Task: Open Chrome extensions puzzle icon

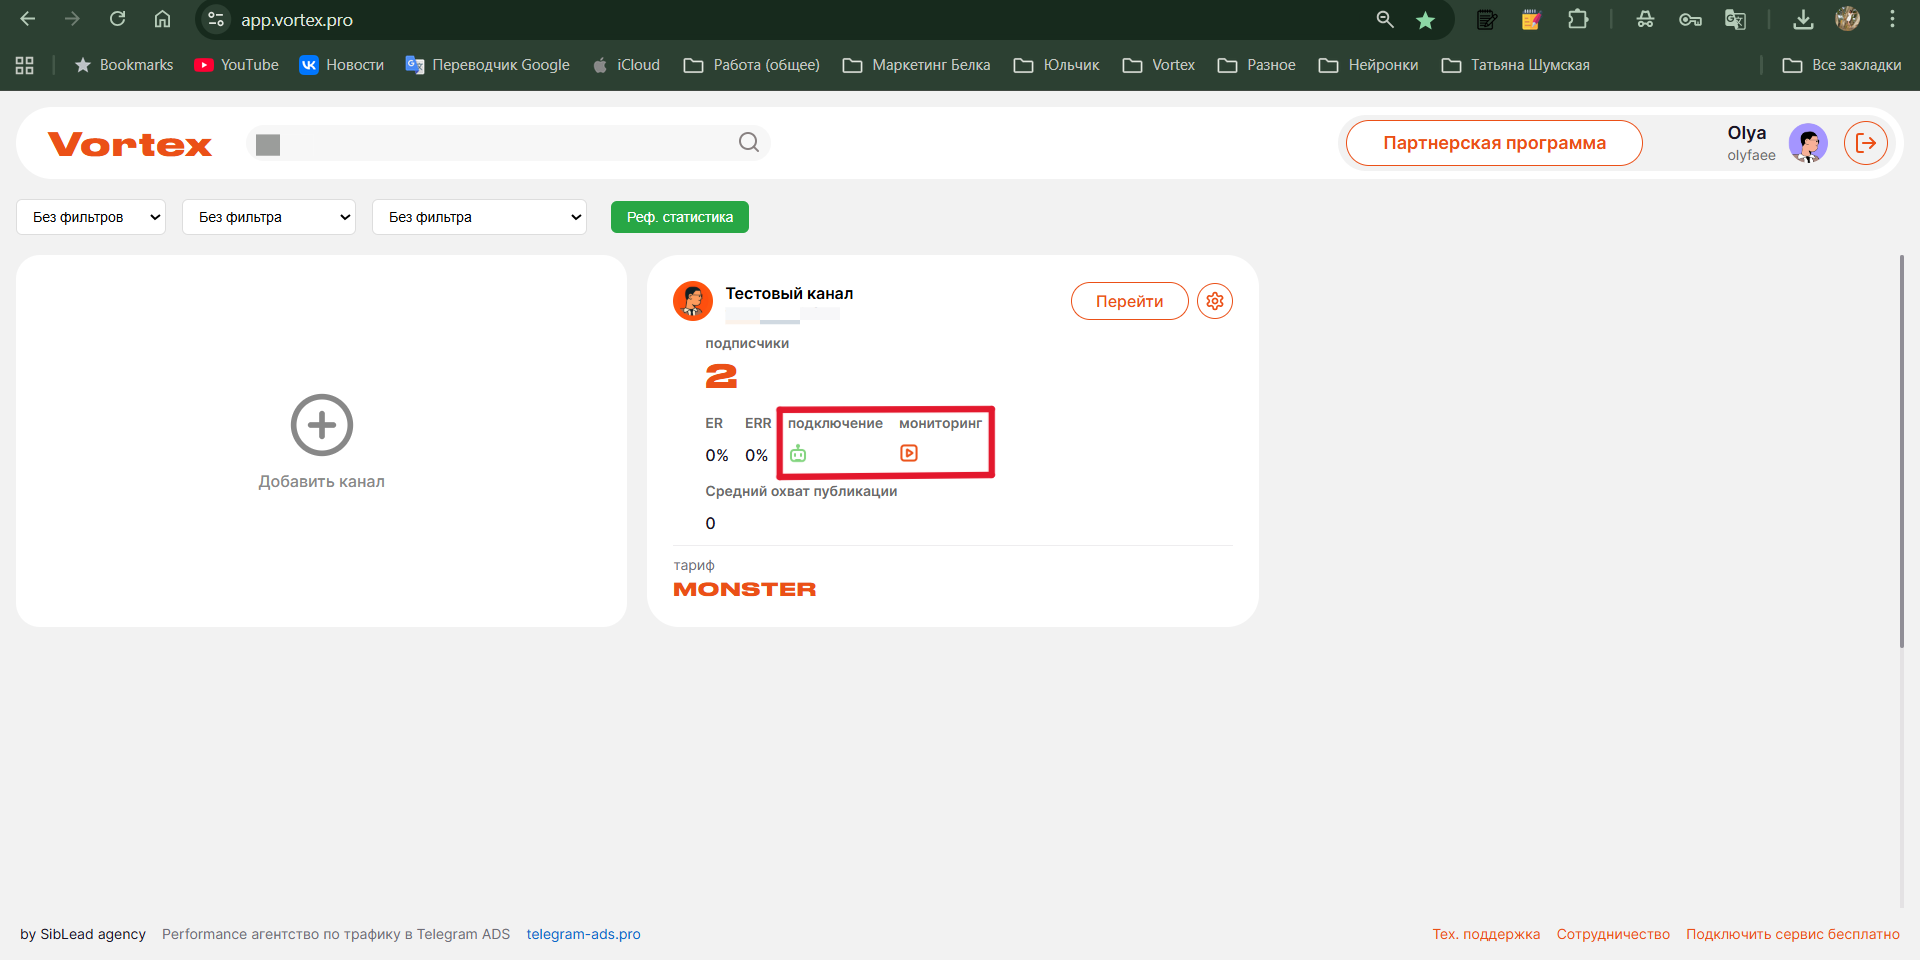Action: coord(1578,19)
